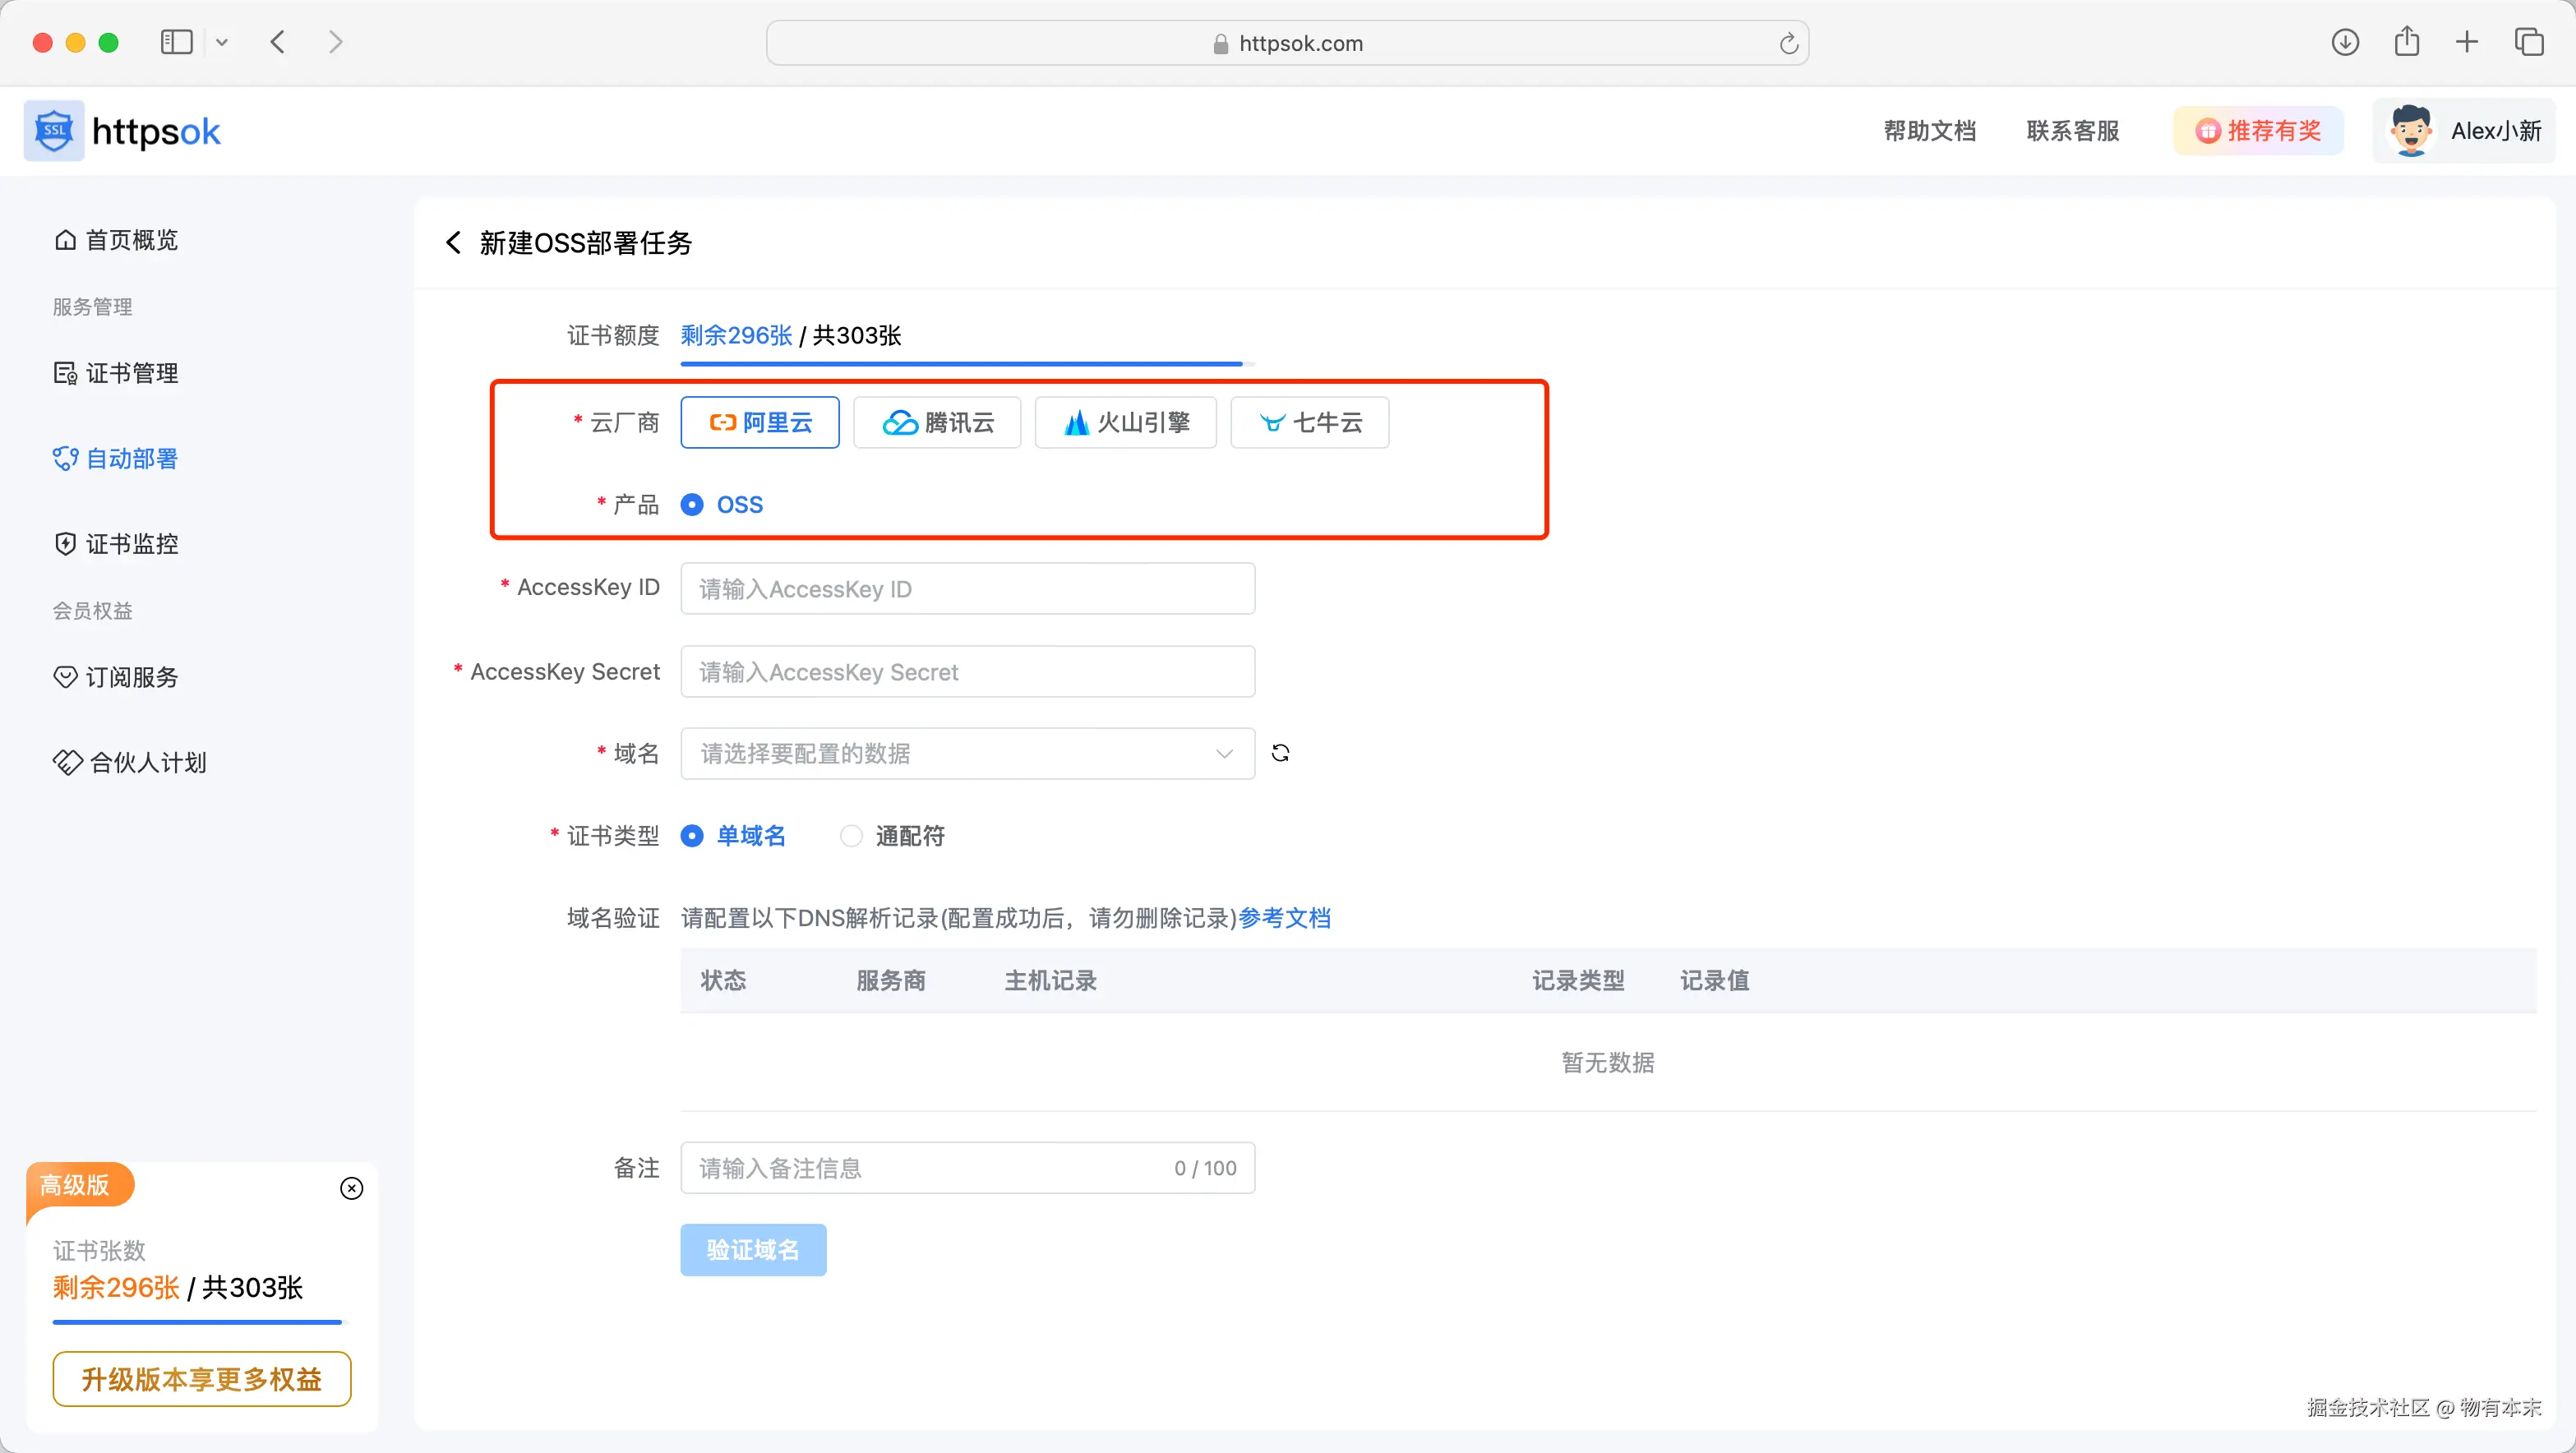Select the 单域名 certificate type radio
This screenshot has height=1453, width=2576.
coord(692,836)
